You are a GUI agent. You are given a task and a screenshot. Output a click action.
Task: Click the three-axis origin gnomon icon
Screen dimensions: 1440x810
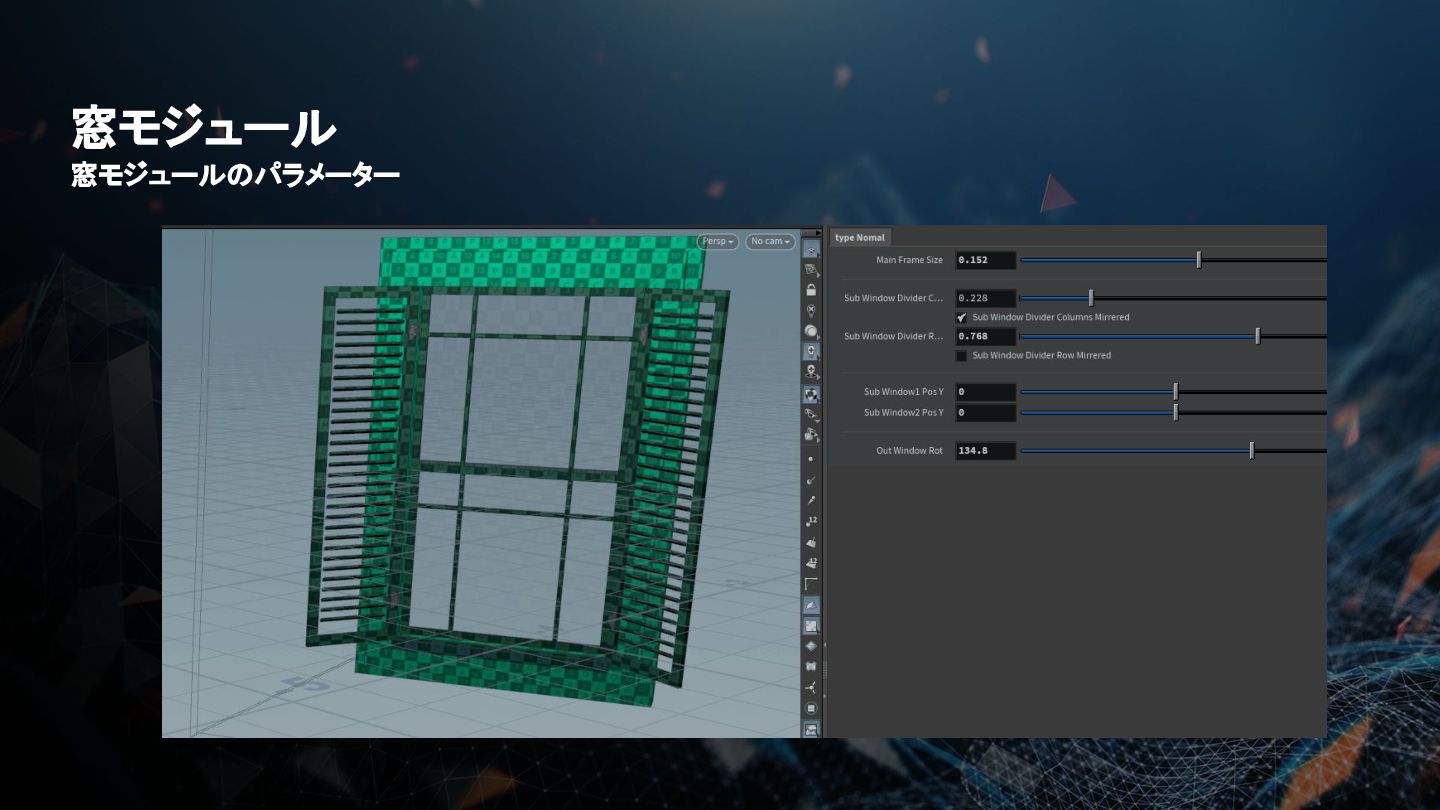(811, 687)
